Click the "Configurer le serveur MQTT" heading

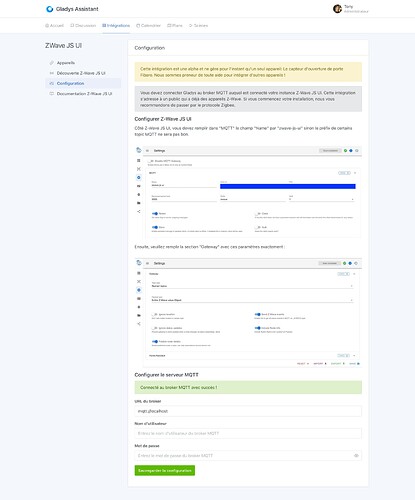(166, 375)
